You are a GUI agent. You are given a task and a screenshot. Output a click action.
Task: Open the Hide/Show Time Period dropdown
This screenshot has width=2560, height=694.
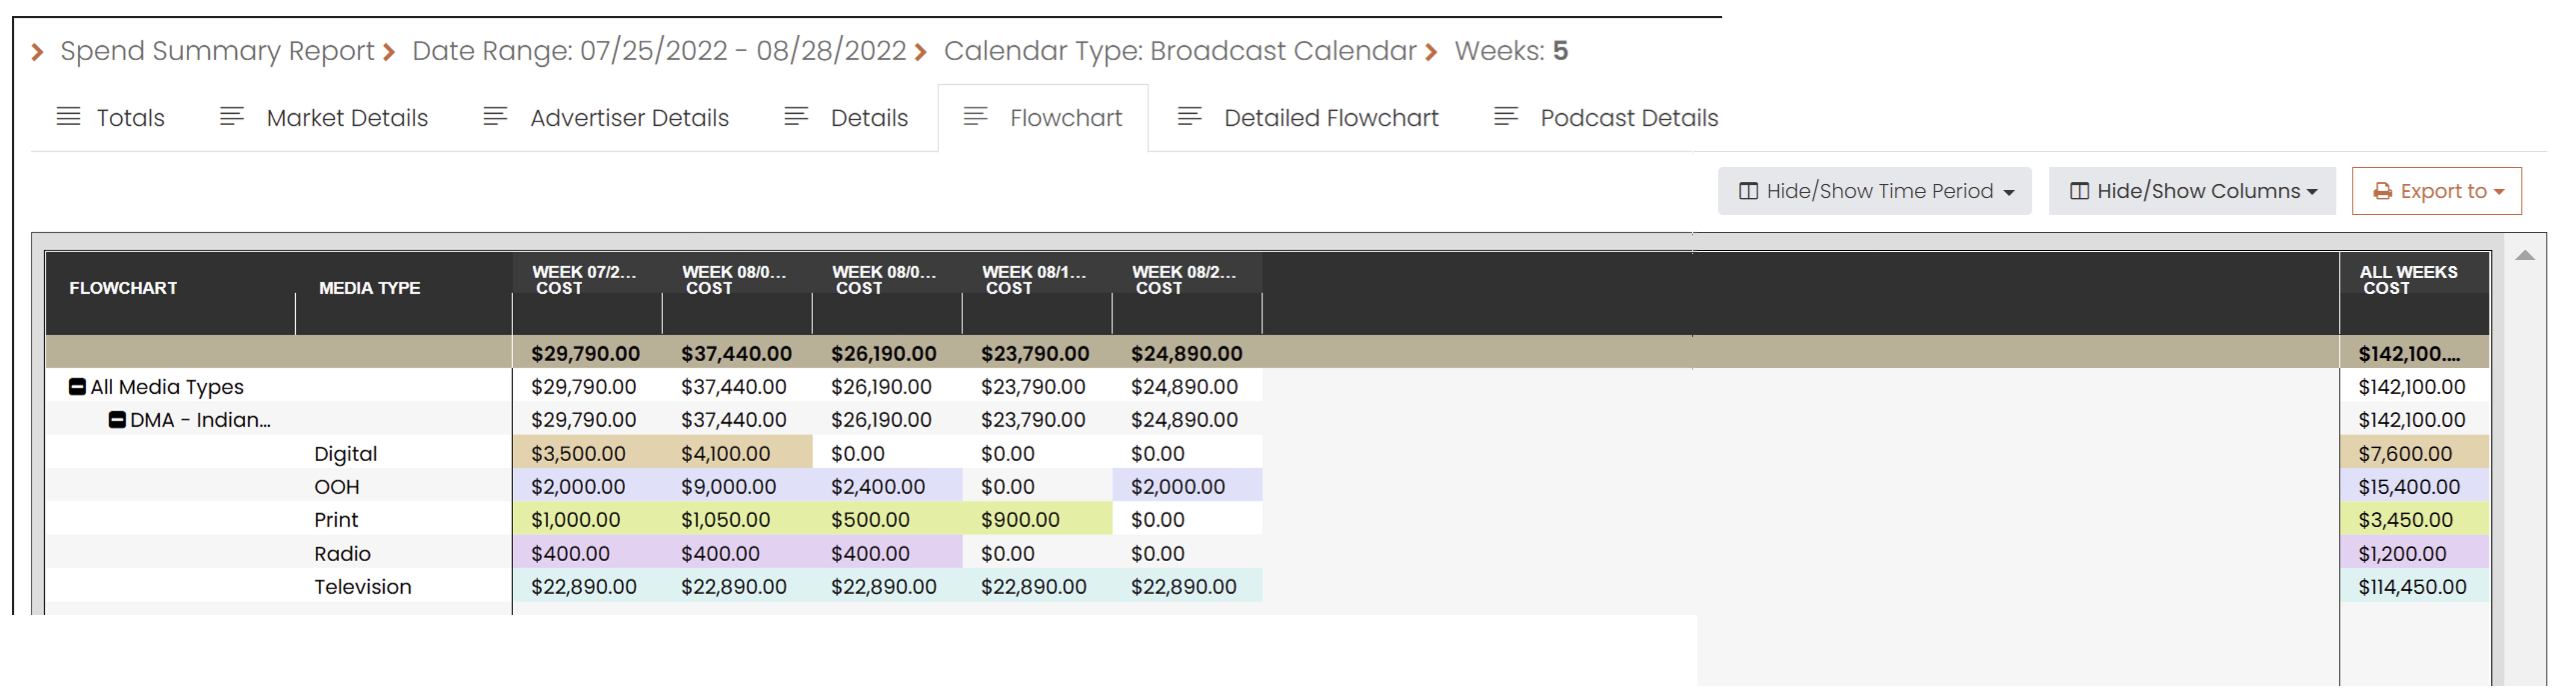pyautogui.click(x=1874, y=191)
